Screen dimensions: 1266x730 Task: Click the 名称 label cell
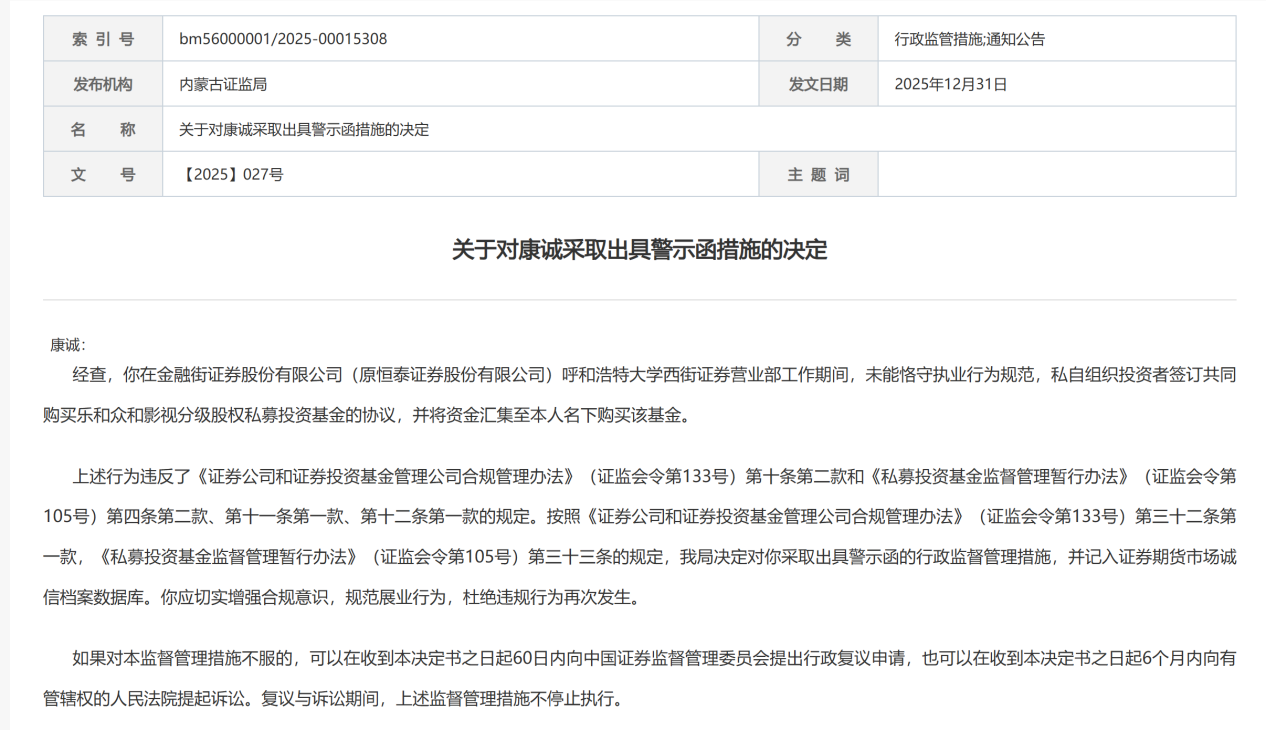(103, 129)
